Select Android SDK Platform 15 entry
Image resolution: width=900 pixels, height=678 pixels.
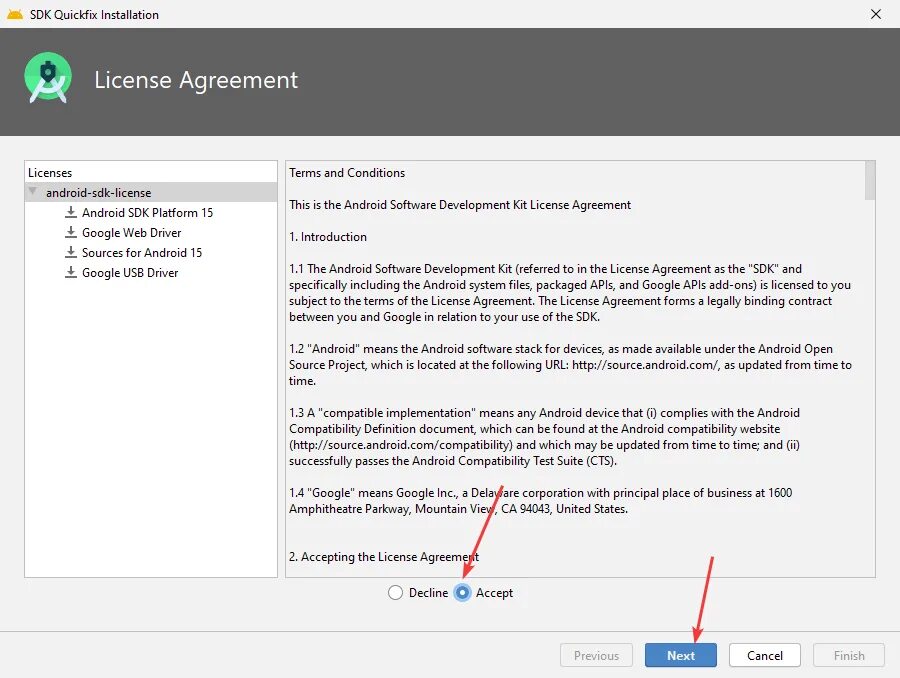tap(148, 212)
